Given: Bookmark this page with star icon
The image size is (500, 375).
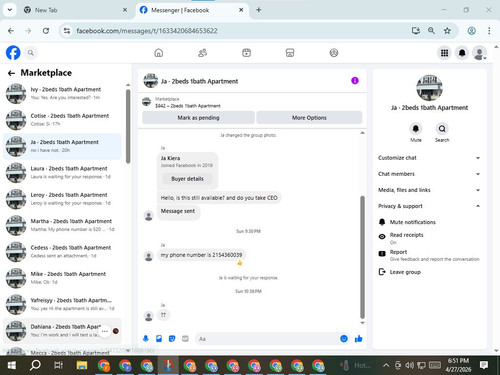Looking at the screenshot, I should tap(447, 31).
